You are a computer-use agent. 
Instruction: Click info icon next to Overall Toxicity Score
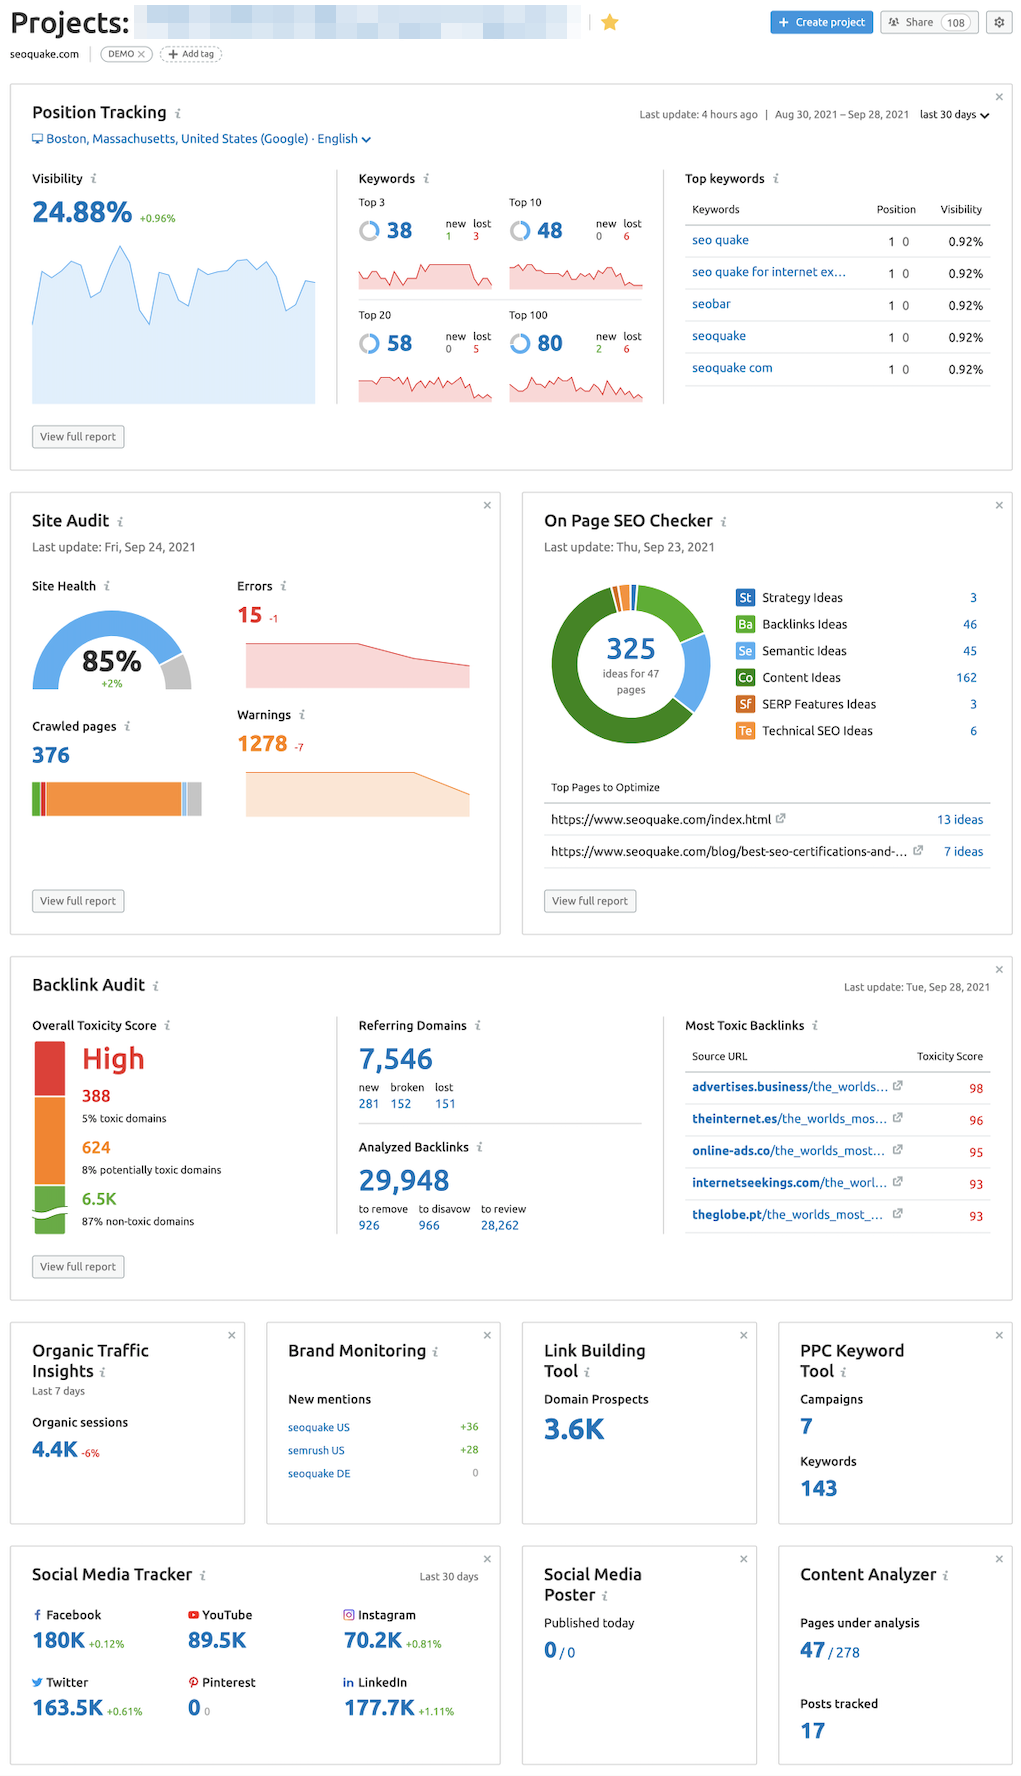coord(167,1025)
